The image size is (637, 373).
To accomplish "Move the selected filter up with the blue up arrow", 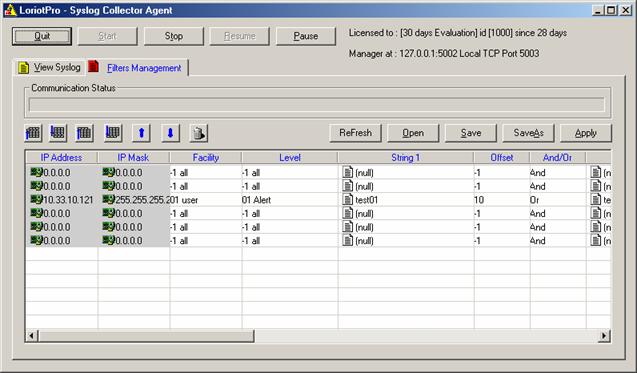I will coord(141,133).
